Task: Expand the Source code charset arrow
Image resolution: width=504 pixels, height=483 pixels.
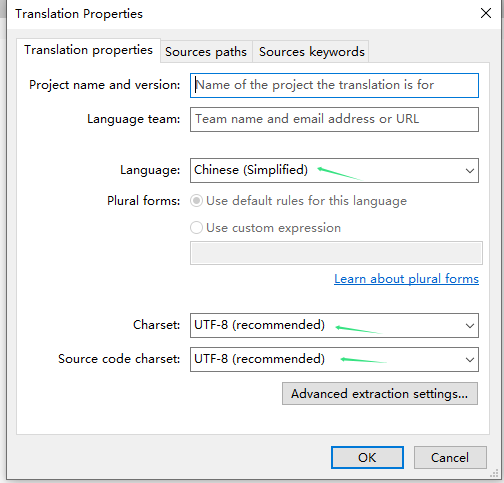Action: [x=470, y=360]
